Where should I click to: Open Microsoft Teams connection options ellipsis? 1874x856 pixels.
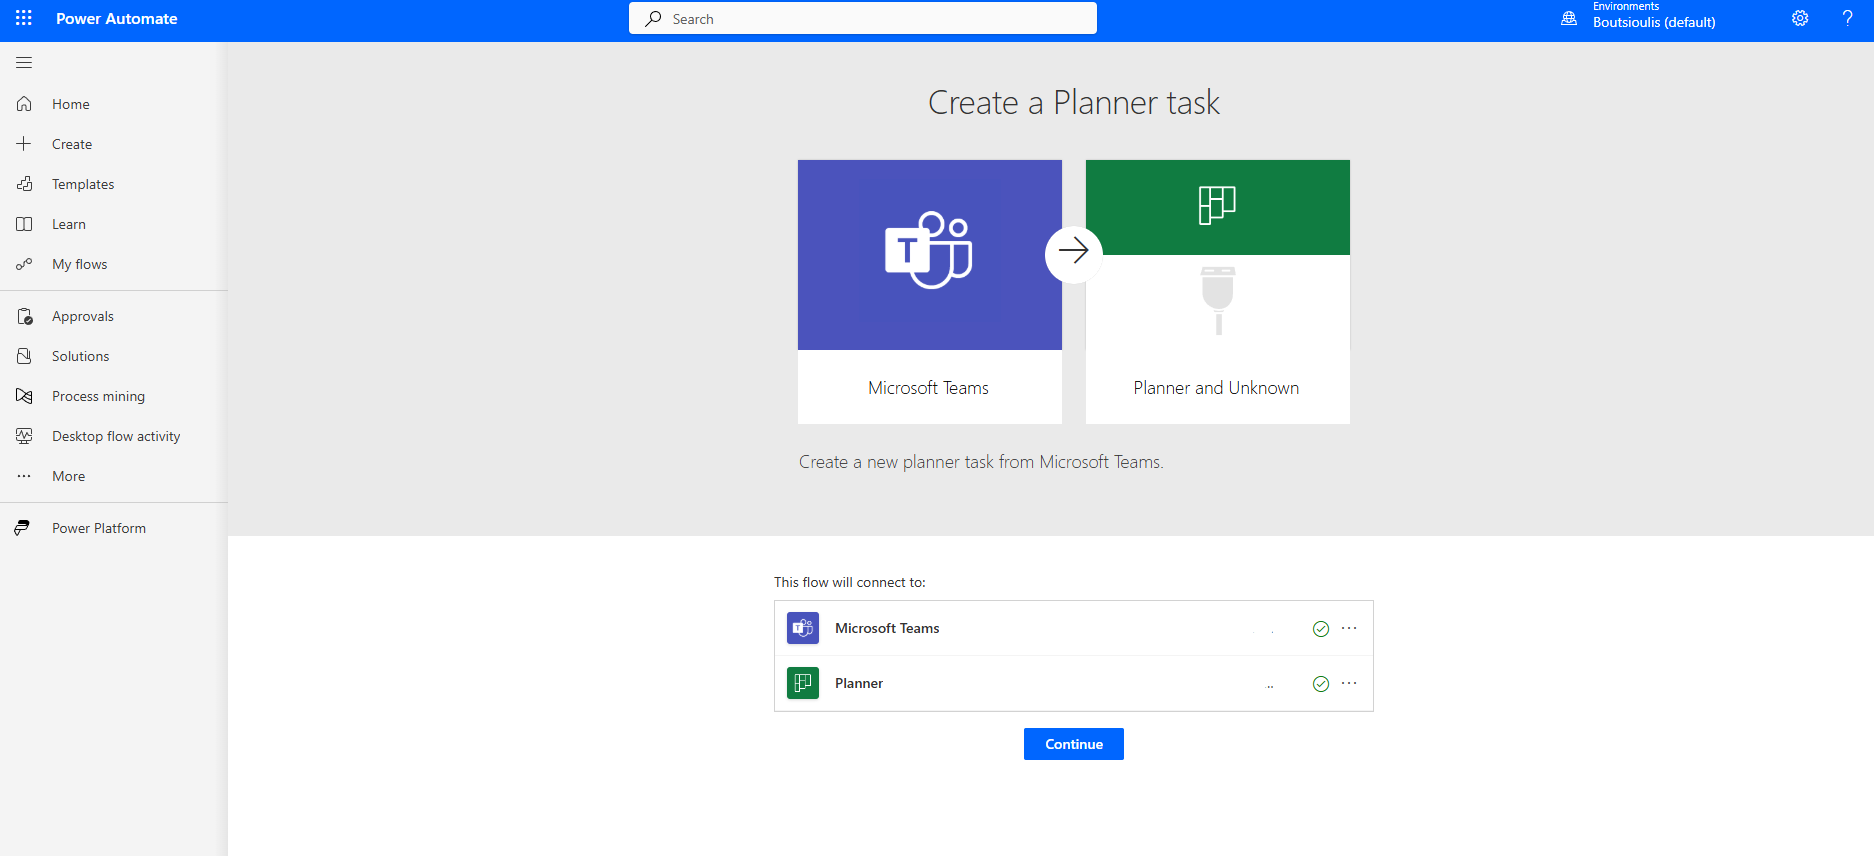click(x=1349, y=628)
